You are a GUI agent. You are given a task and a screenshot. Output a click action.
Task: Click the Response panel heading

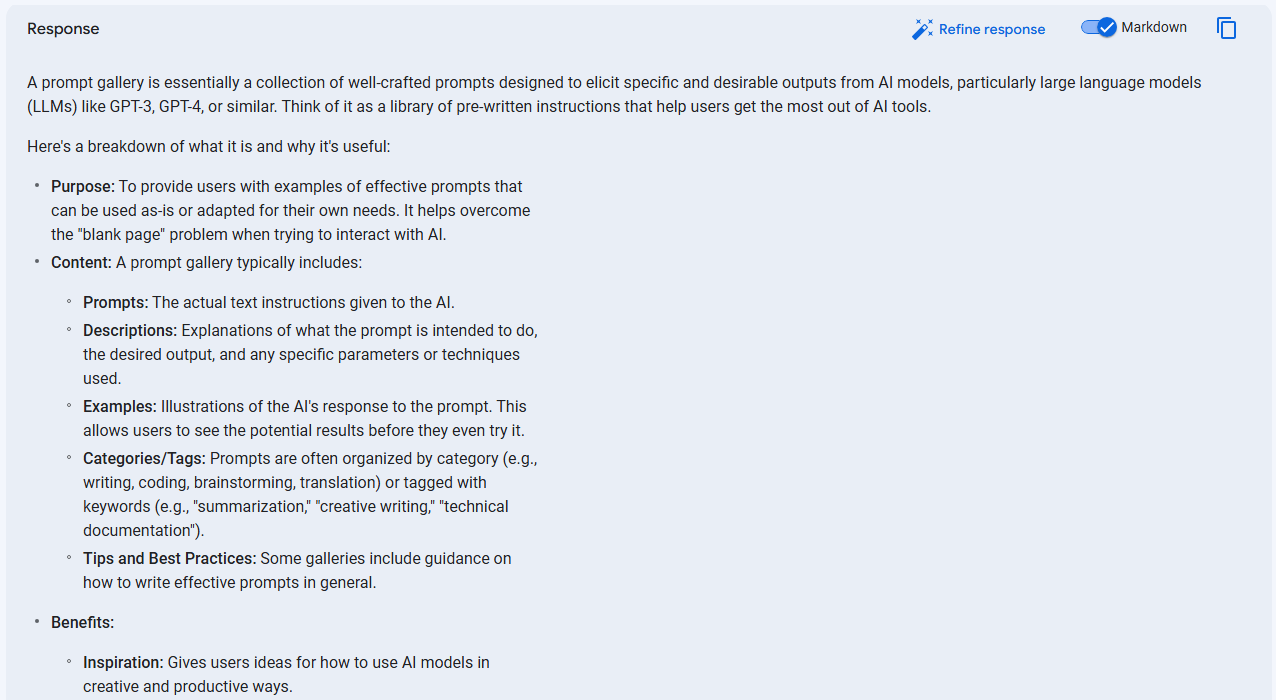pos(63,29)
